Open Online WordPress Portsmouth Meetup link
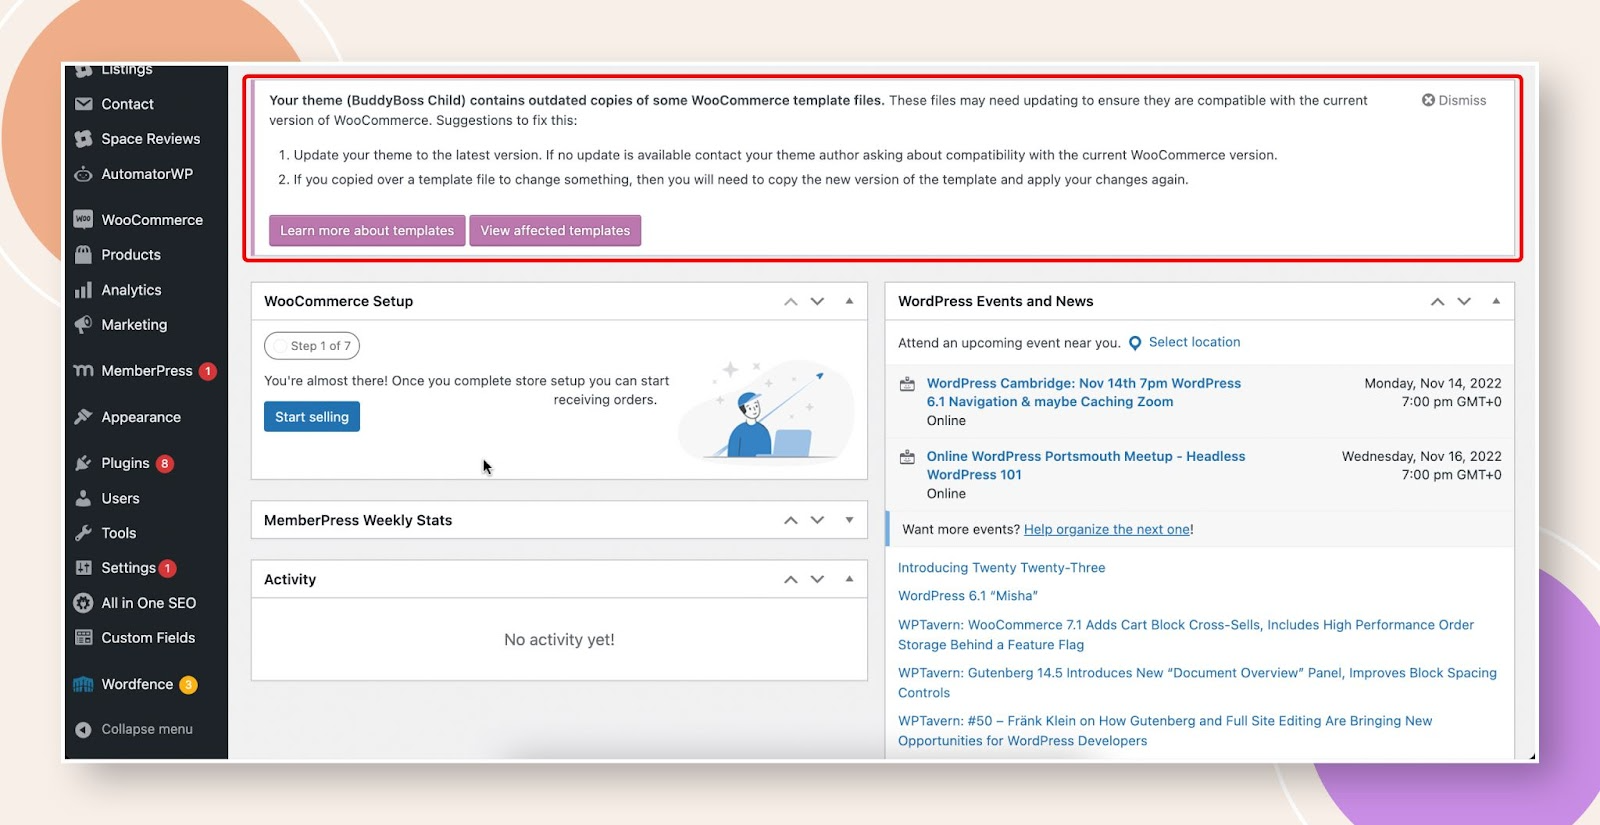 pos(1085,465)
